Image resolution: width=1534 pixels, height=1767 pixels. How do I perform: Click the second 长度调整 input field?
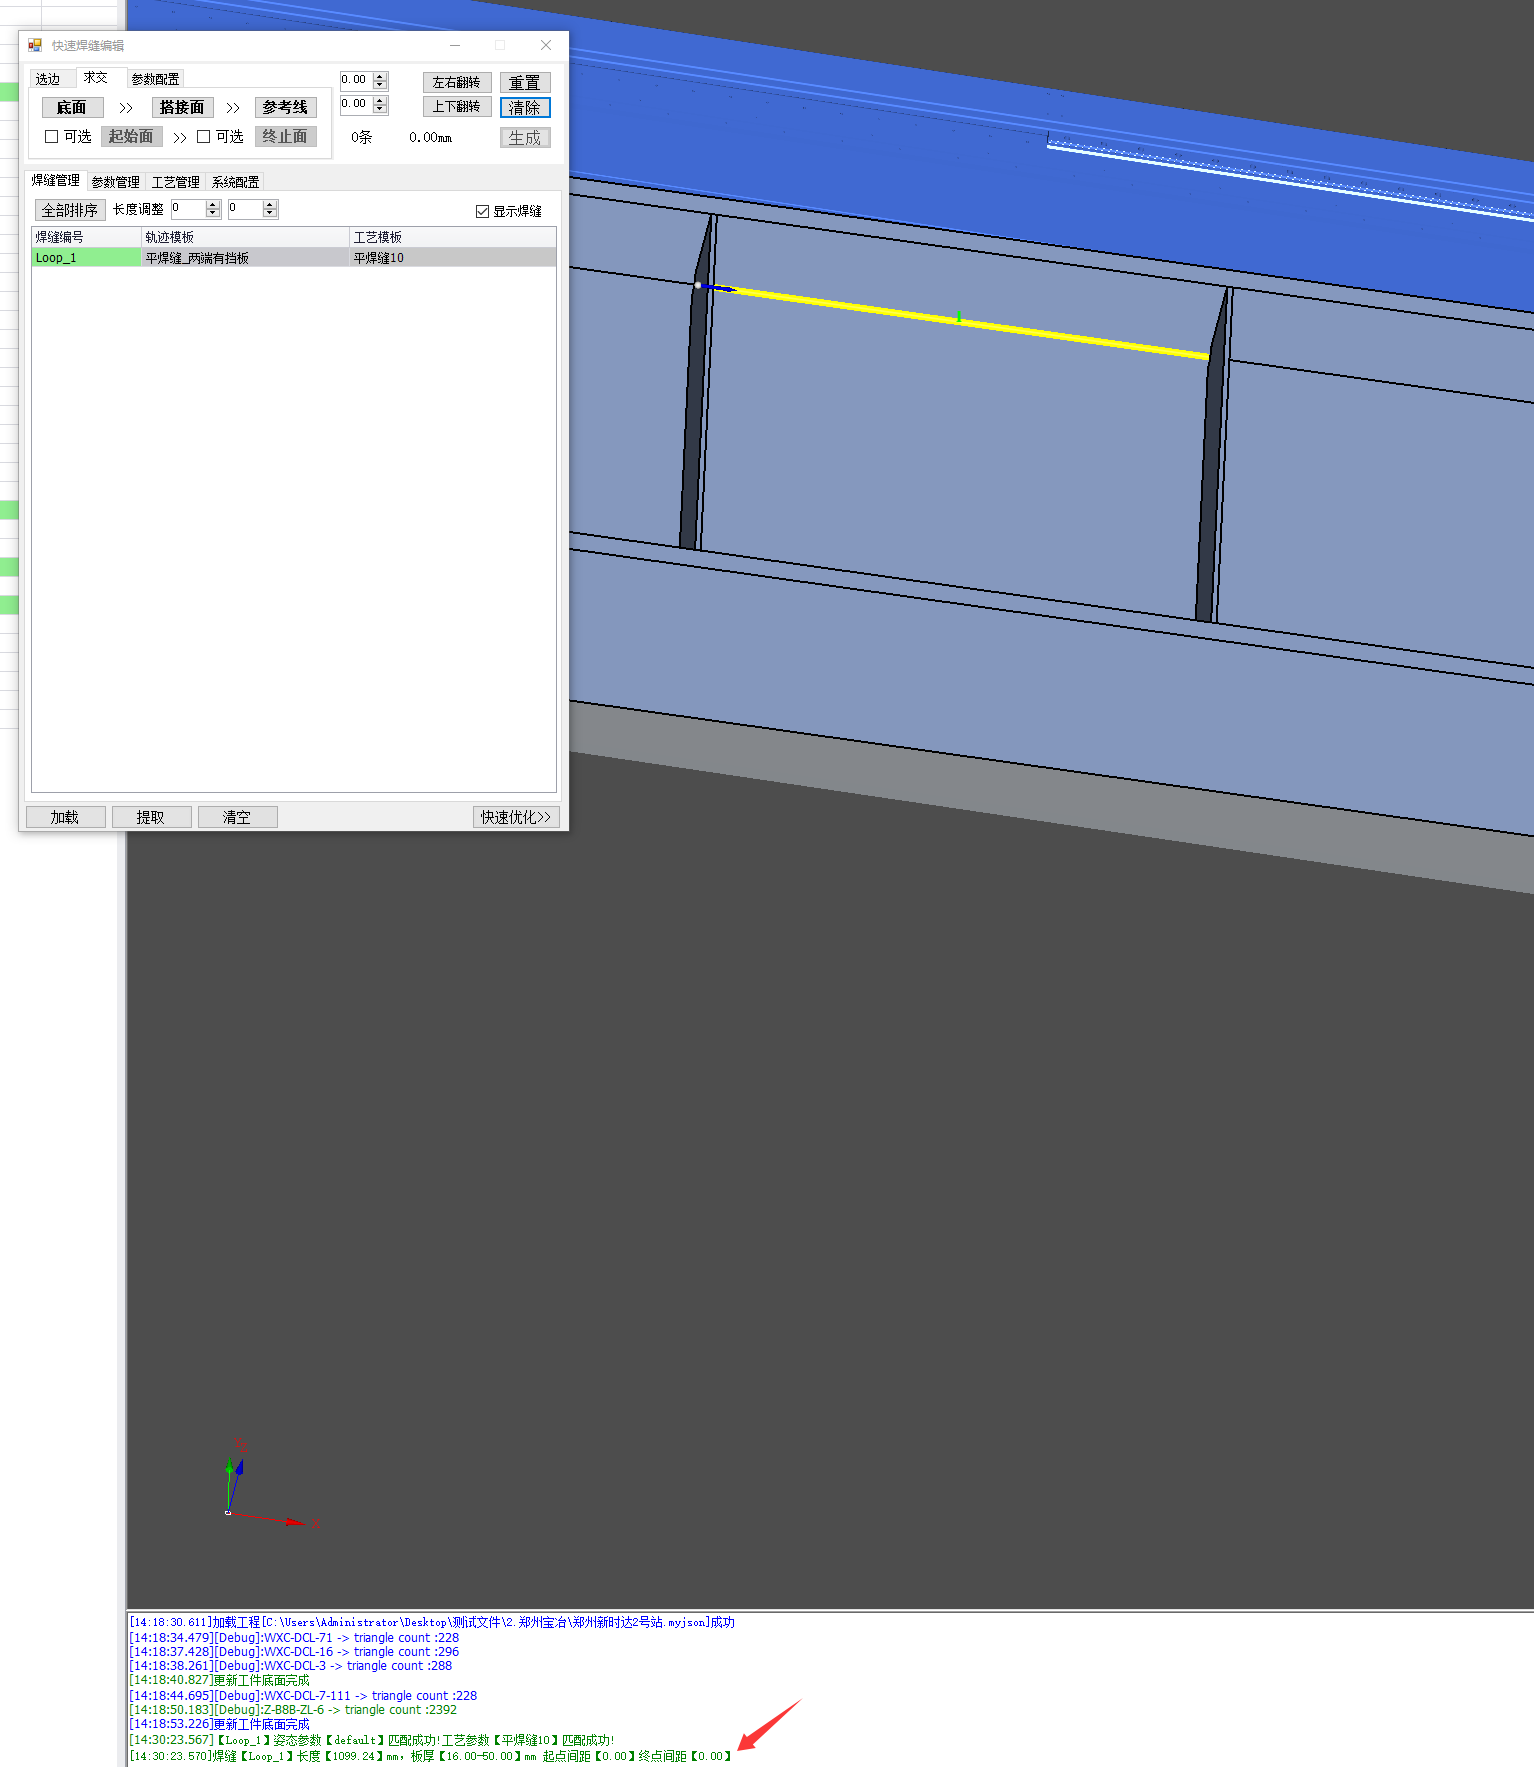point(245,209)
